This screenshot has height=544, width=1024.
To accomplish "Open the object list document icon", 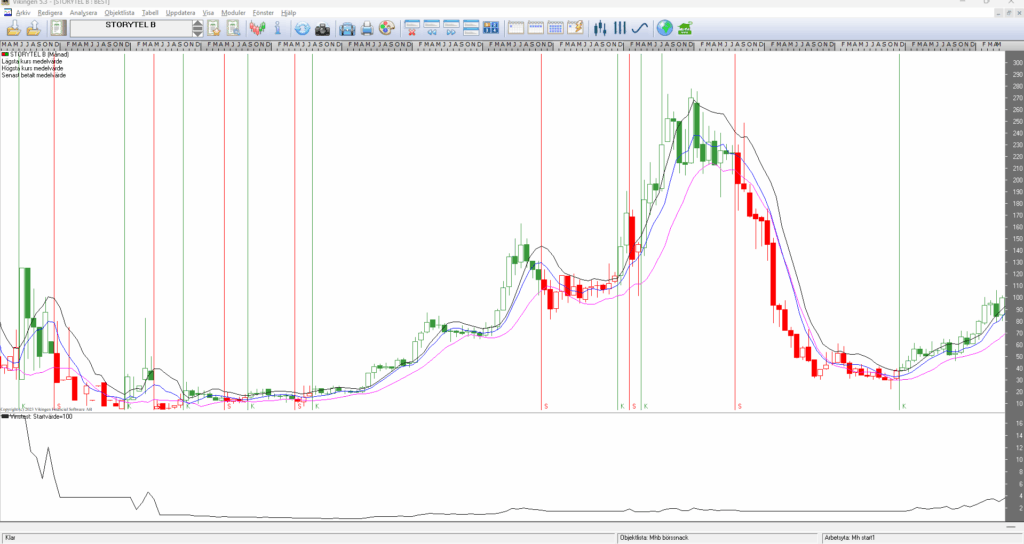I will [58, 28].
